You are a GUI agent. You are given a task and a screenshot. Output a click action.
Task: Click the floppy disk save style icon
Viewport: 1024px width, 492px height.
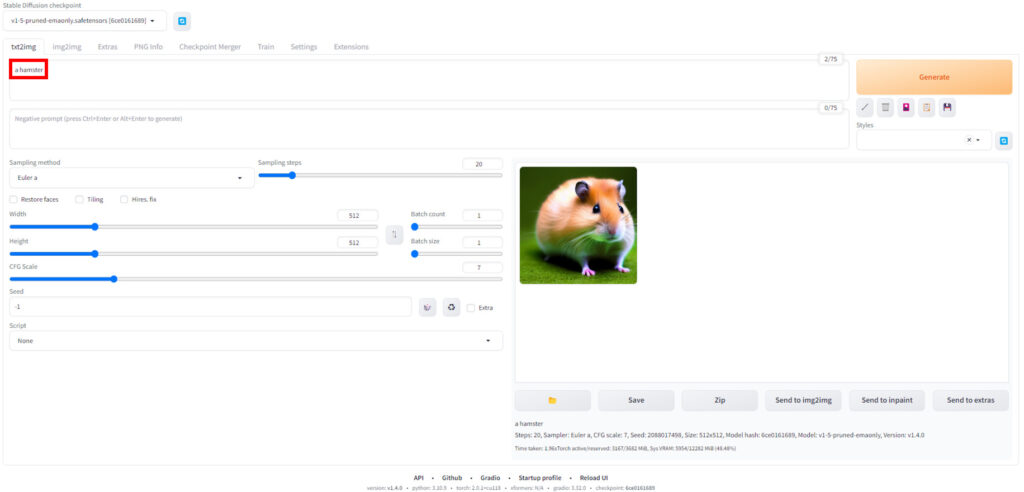[x=947, y=107]
